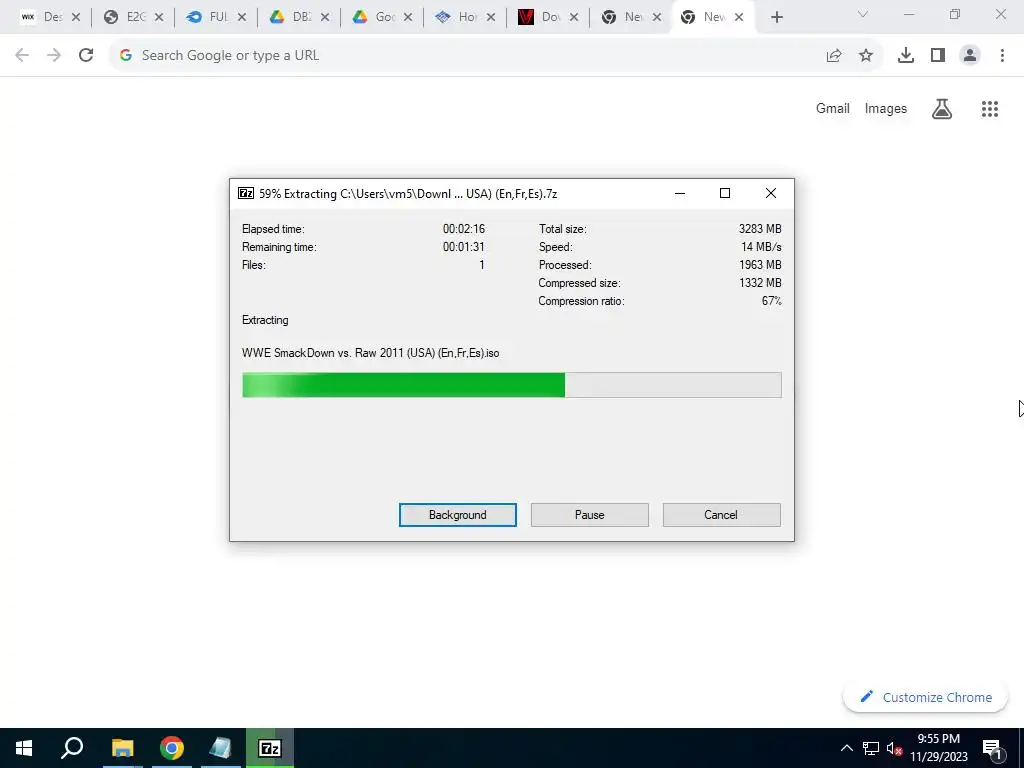The width and height of the screenshot is (1024, 768).
Task: Open Gmail link
Action: (833, 108)
